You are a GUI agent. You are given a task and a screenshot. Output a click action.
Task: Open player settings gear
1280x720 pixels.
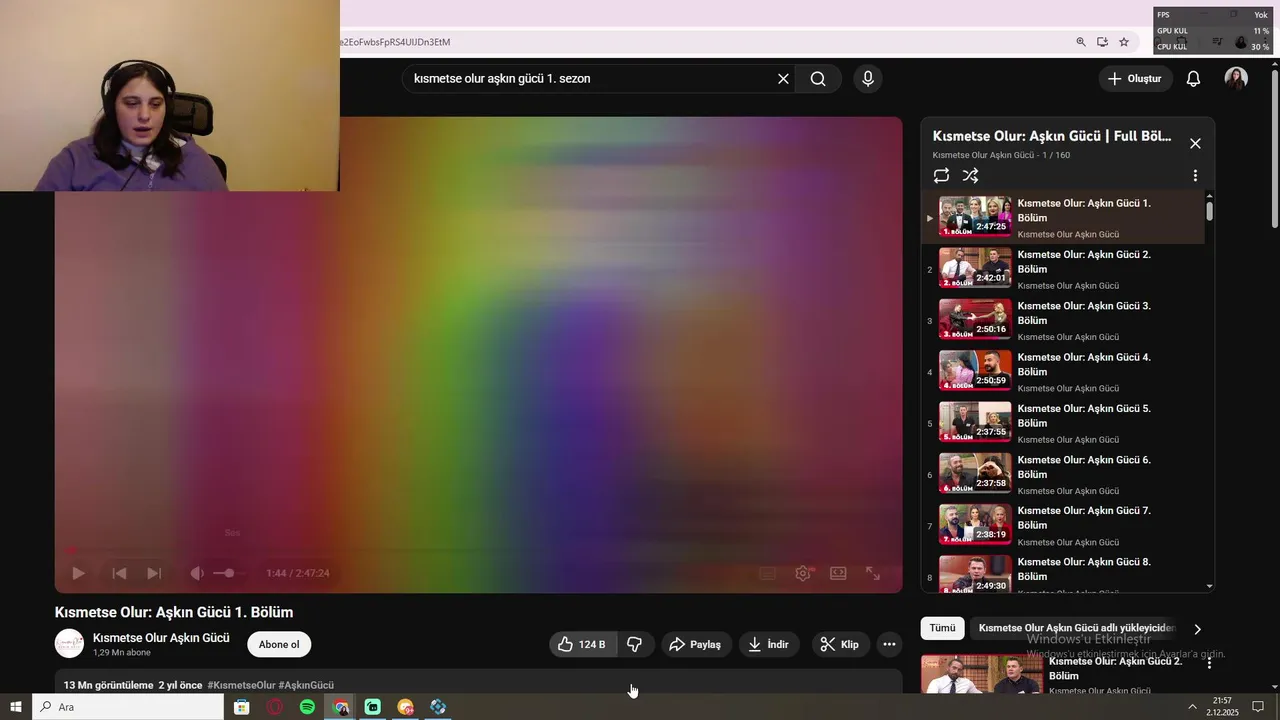pyautogui.click(x=803, y=573)
